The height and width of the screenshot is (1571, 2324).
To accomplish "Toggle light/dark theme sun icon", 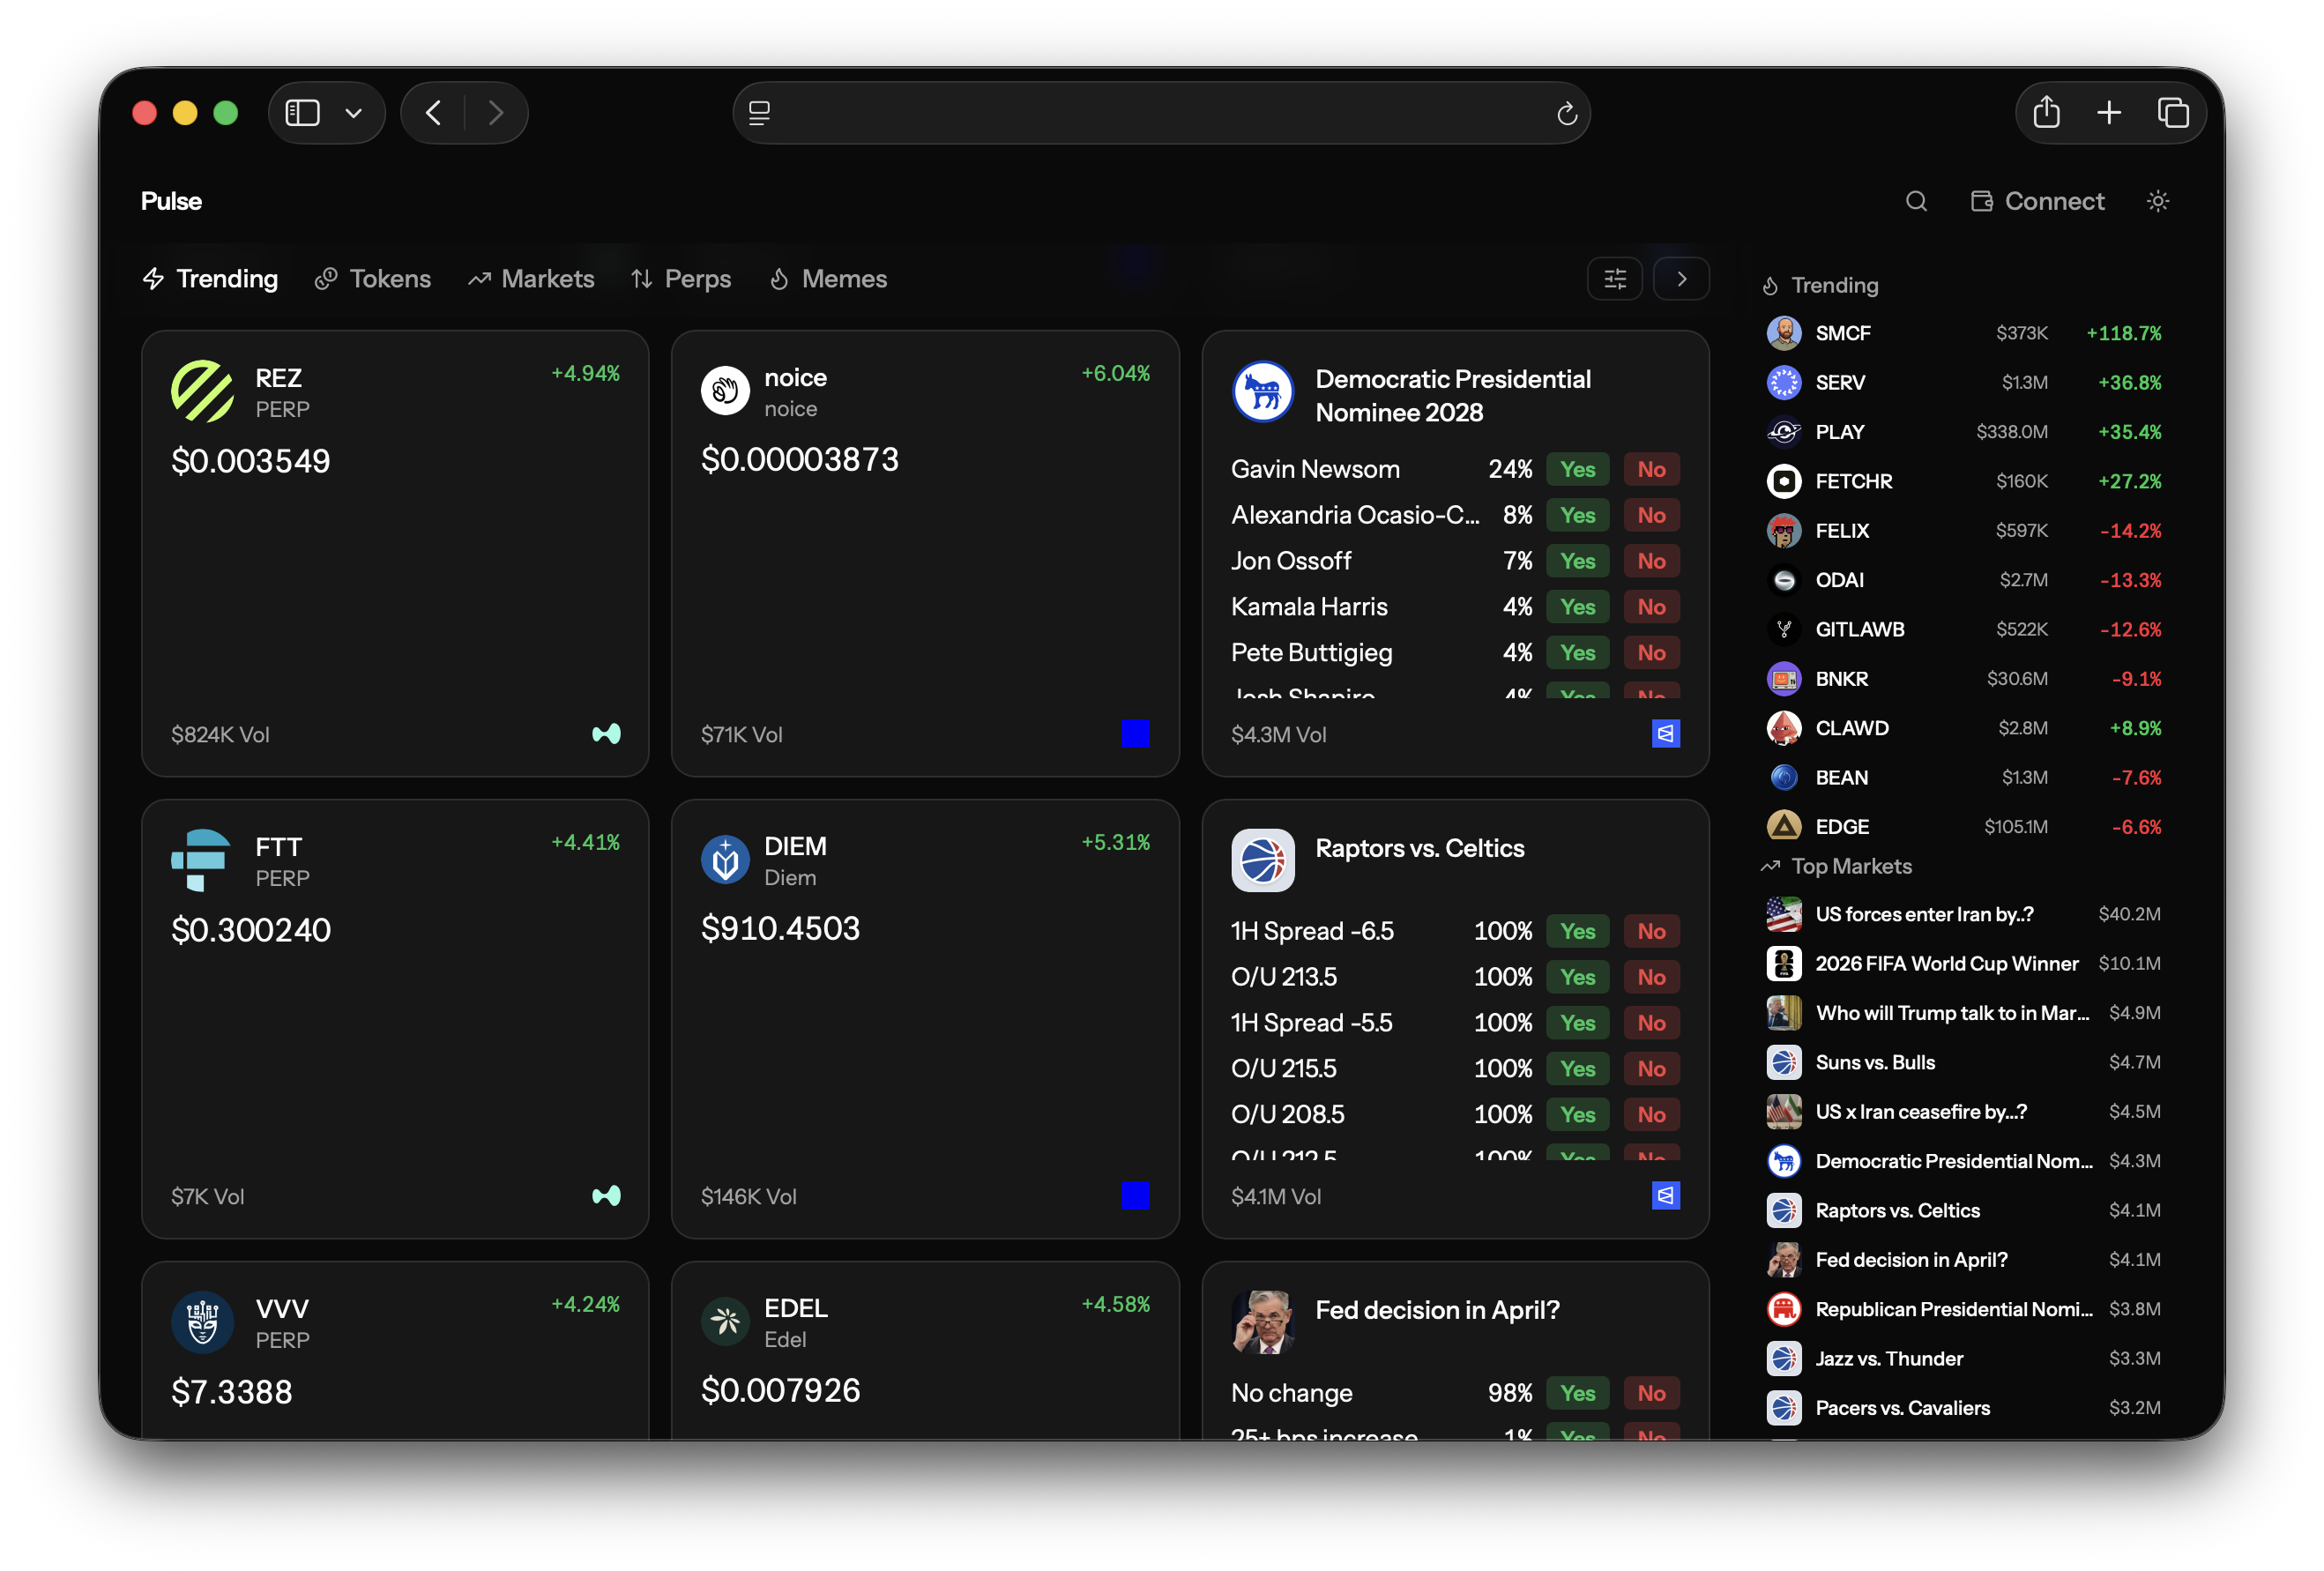I will tap(2157, 201).
